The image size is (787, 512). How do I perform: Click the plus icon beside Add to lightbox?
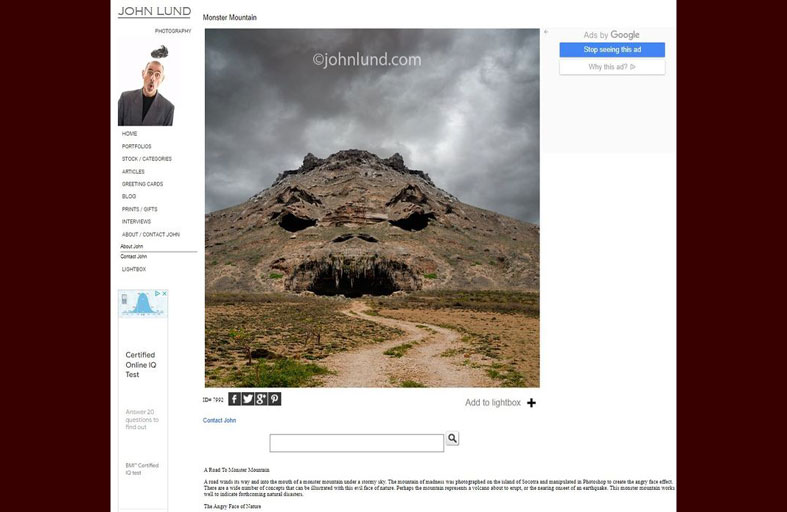[531, 403]
